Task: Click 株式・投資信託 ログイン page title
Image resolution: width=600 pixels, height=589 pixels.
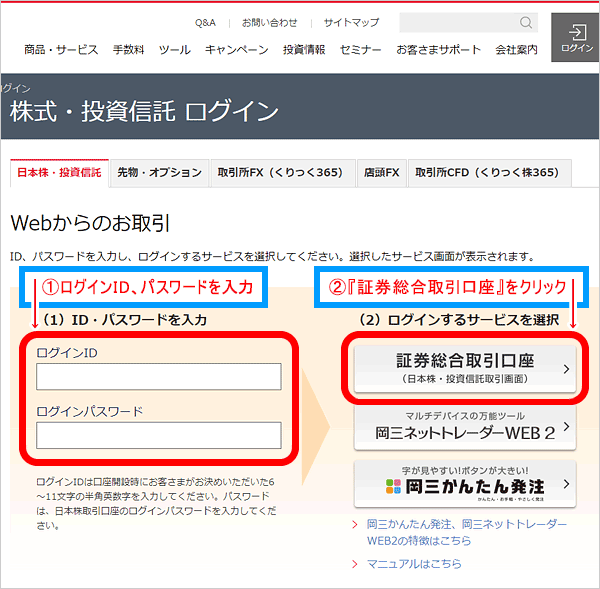Action: (x=144, y=111)
